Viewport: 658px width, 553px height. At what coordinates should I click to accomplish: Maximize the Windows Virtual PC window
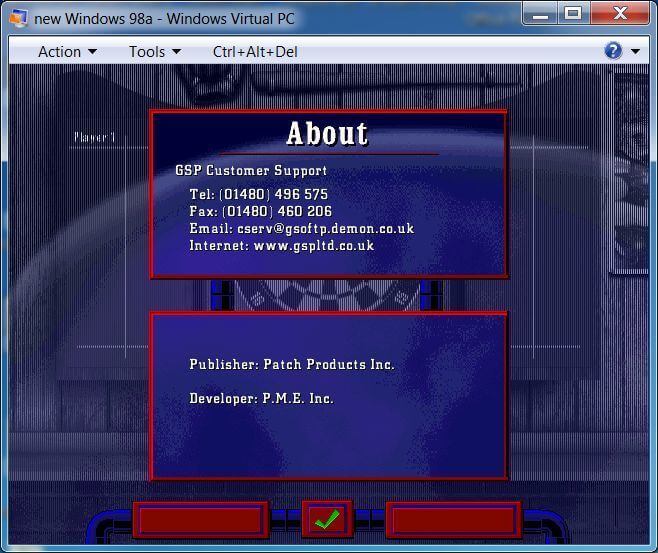point(573,14)
